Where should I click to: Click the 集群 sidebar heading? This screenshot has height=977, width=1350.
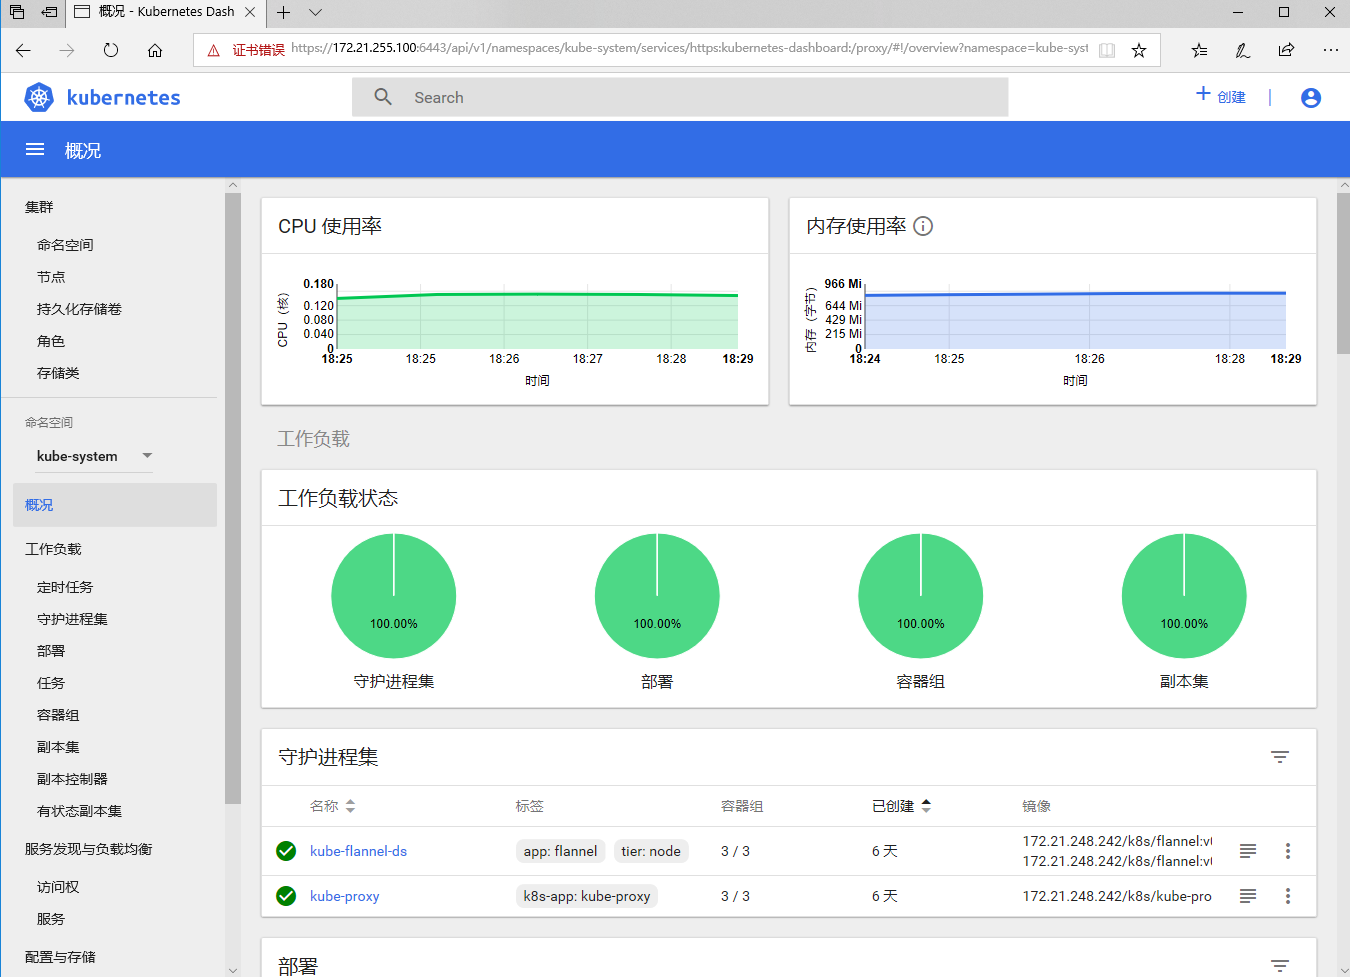(39, 207)
